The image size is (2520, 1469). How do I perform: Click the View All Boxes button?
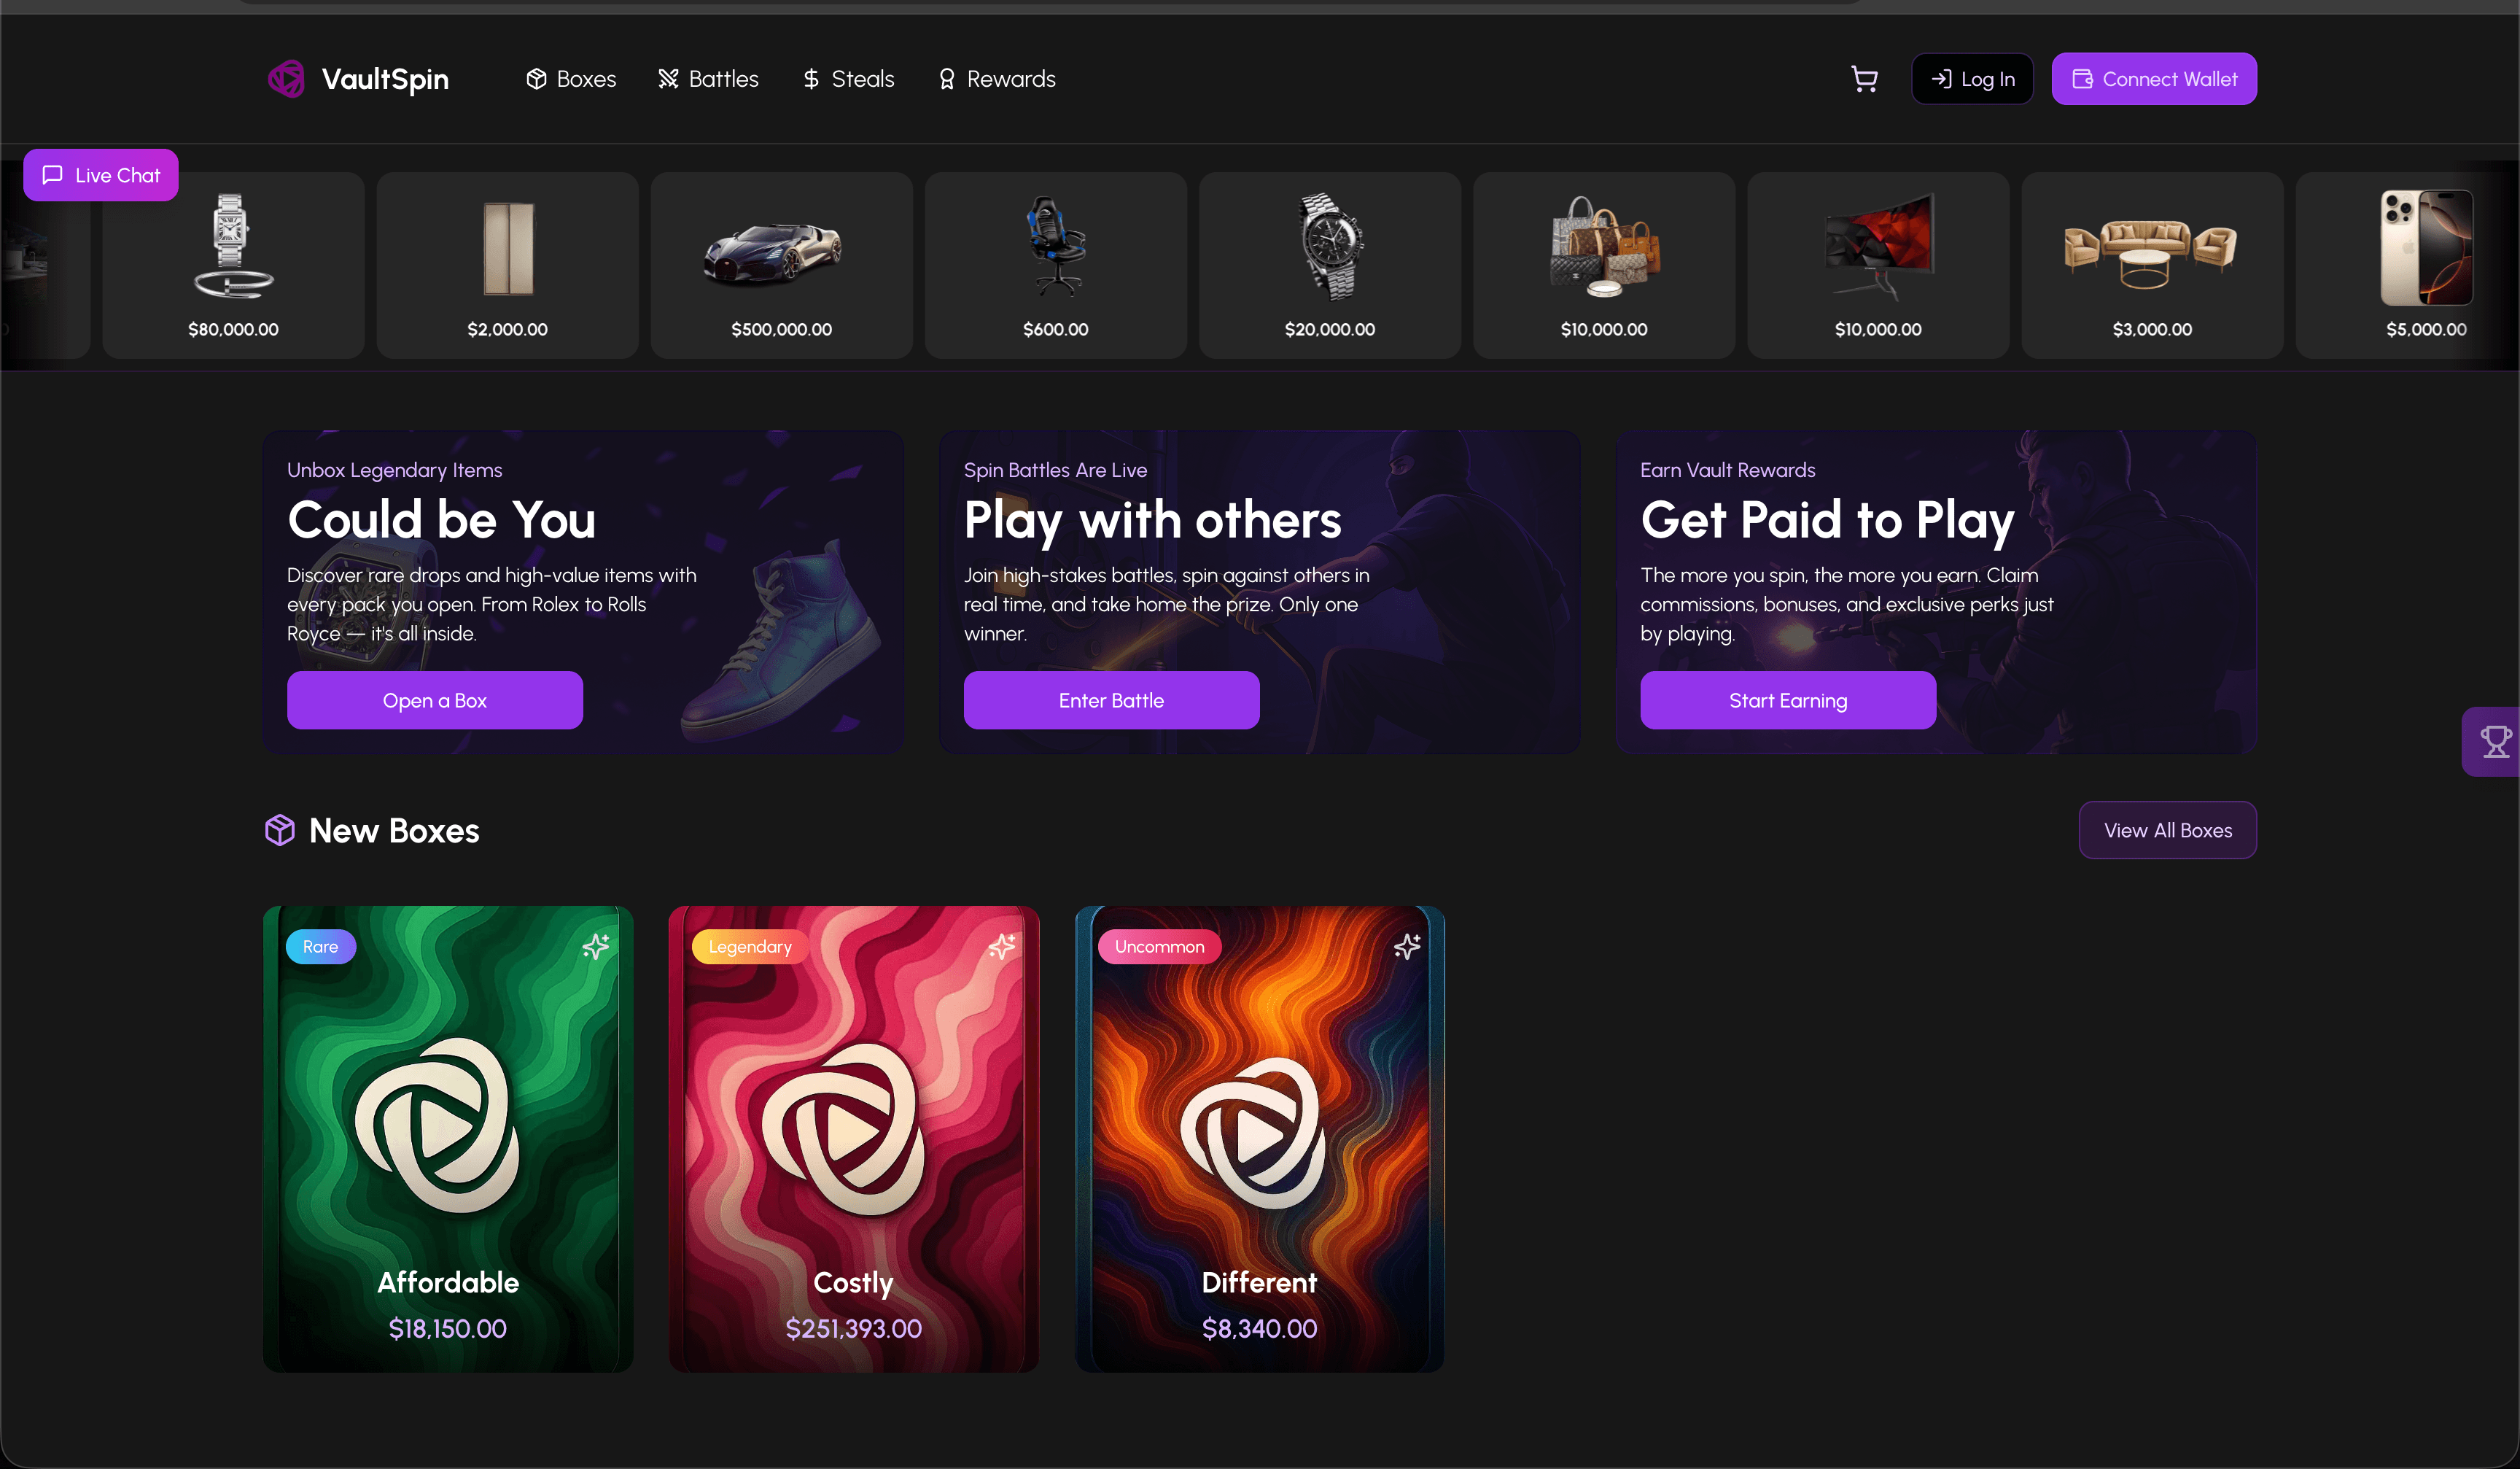(x=2168, y=830)
